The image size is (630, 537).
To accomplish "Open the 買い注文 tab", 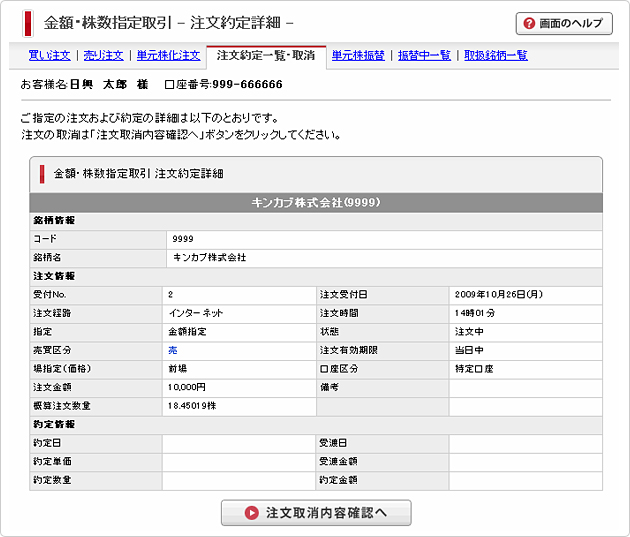I will tap(46, 56).
